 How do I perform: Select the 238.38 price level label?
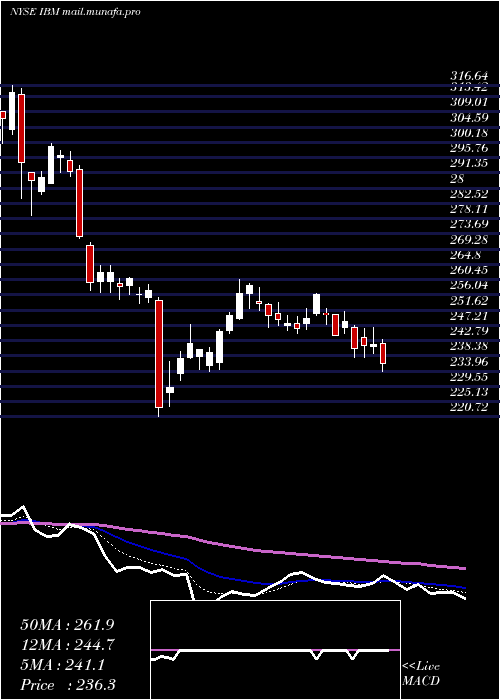coord(469,346)
